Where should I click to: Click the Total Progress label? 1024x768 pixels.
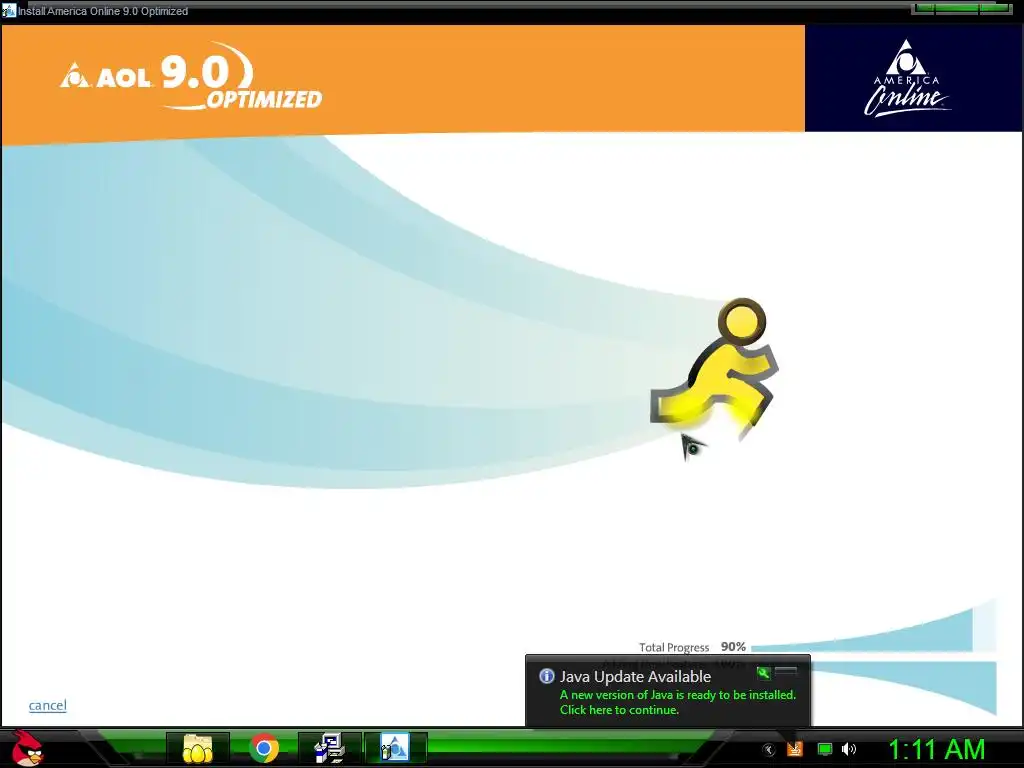point(674,647)
